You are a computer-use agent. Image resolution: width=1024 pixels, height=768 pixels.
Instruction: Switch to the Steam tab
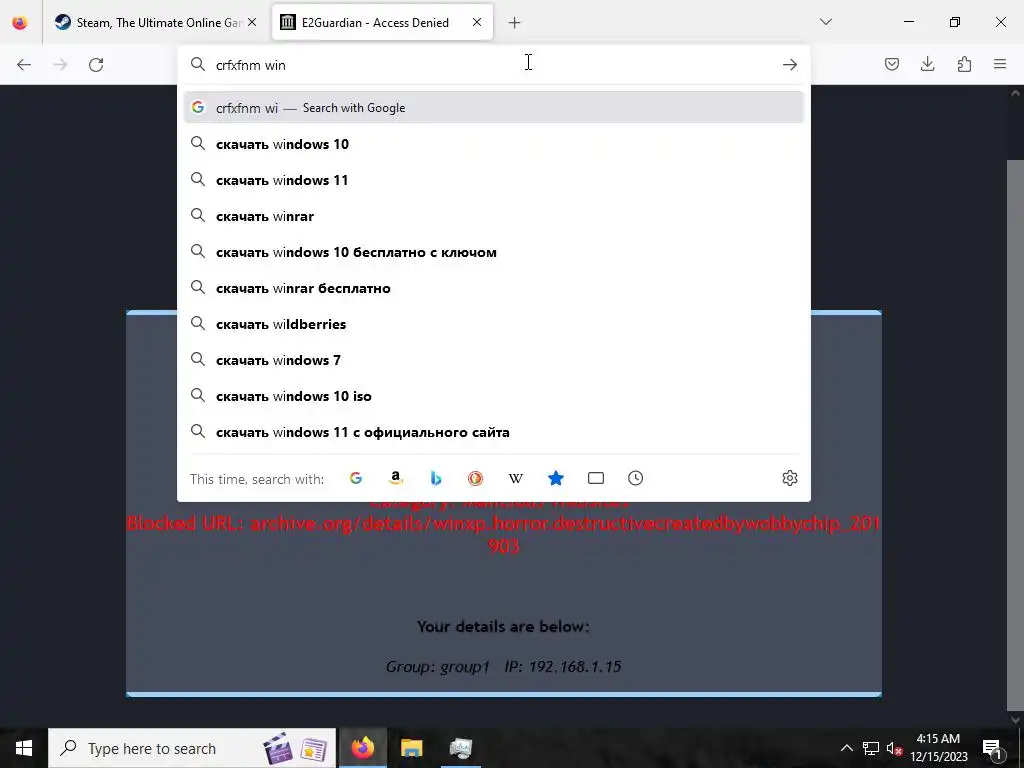157,22
